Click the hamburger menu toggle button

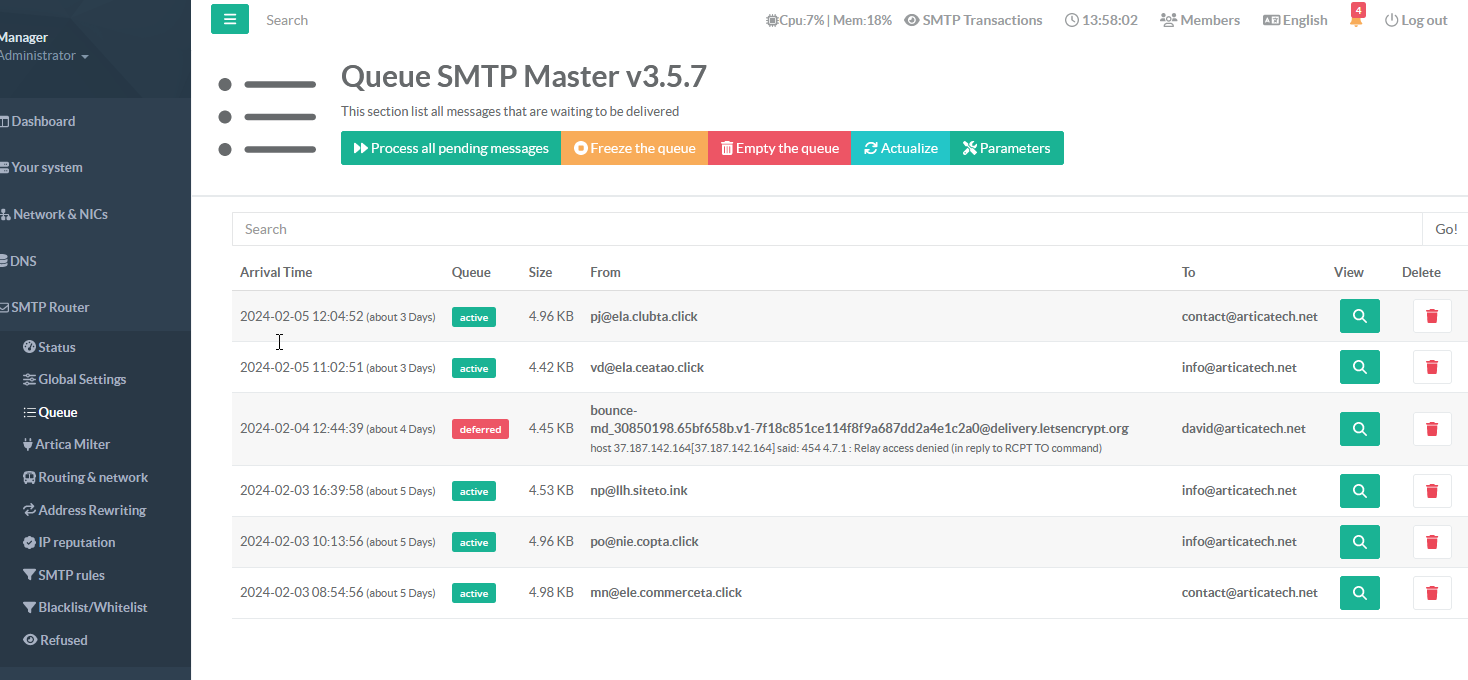point(229,19)
